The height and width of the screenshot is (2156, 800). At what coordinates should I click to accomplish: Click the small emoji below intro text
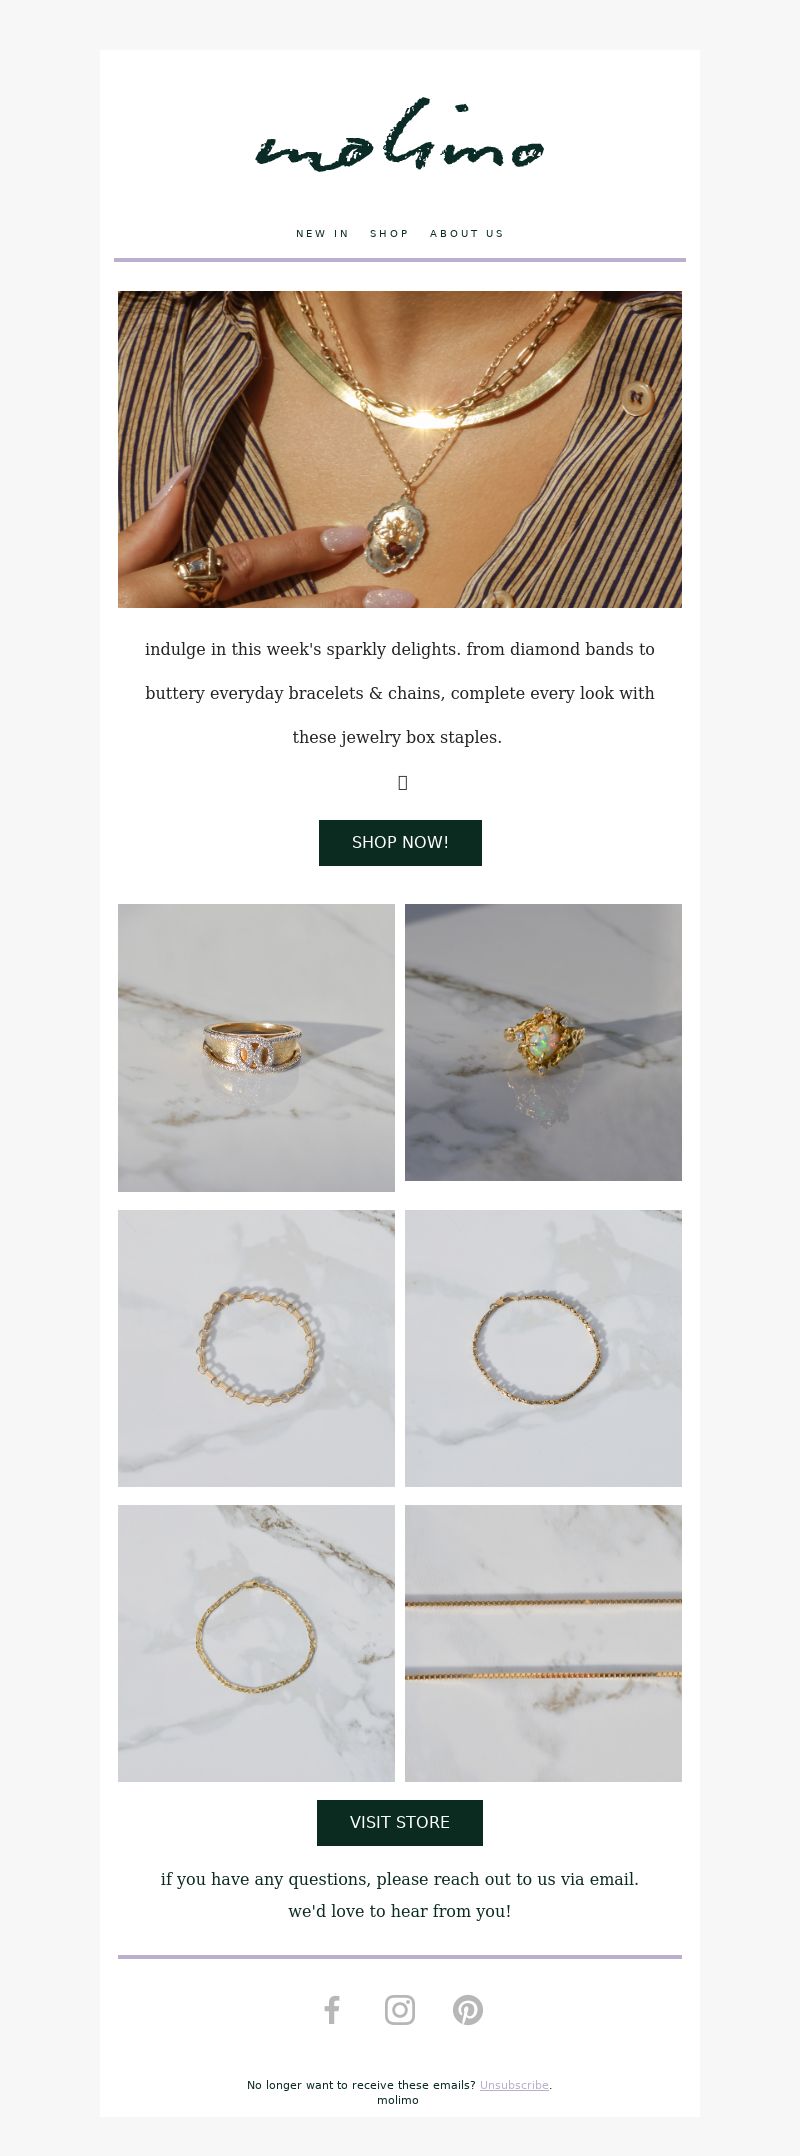point(402,782)
